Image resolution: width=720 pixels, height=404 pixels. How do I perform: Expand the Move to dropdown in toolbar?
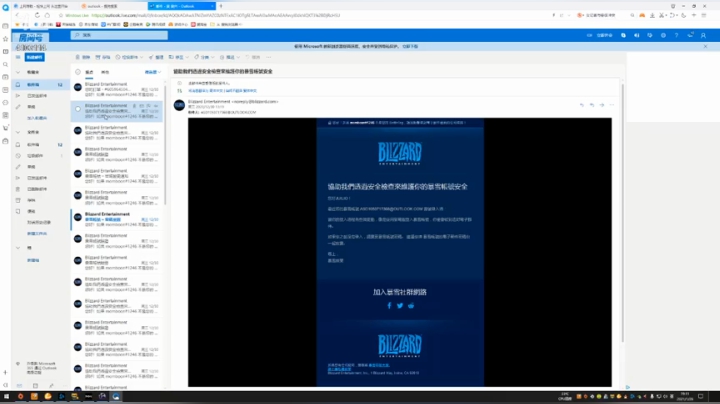[187, 57]
